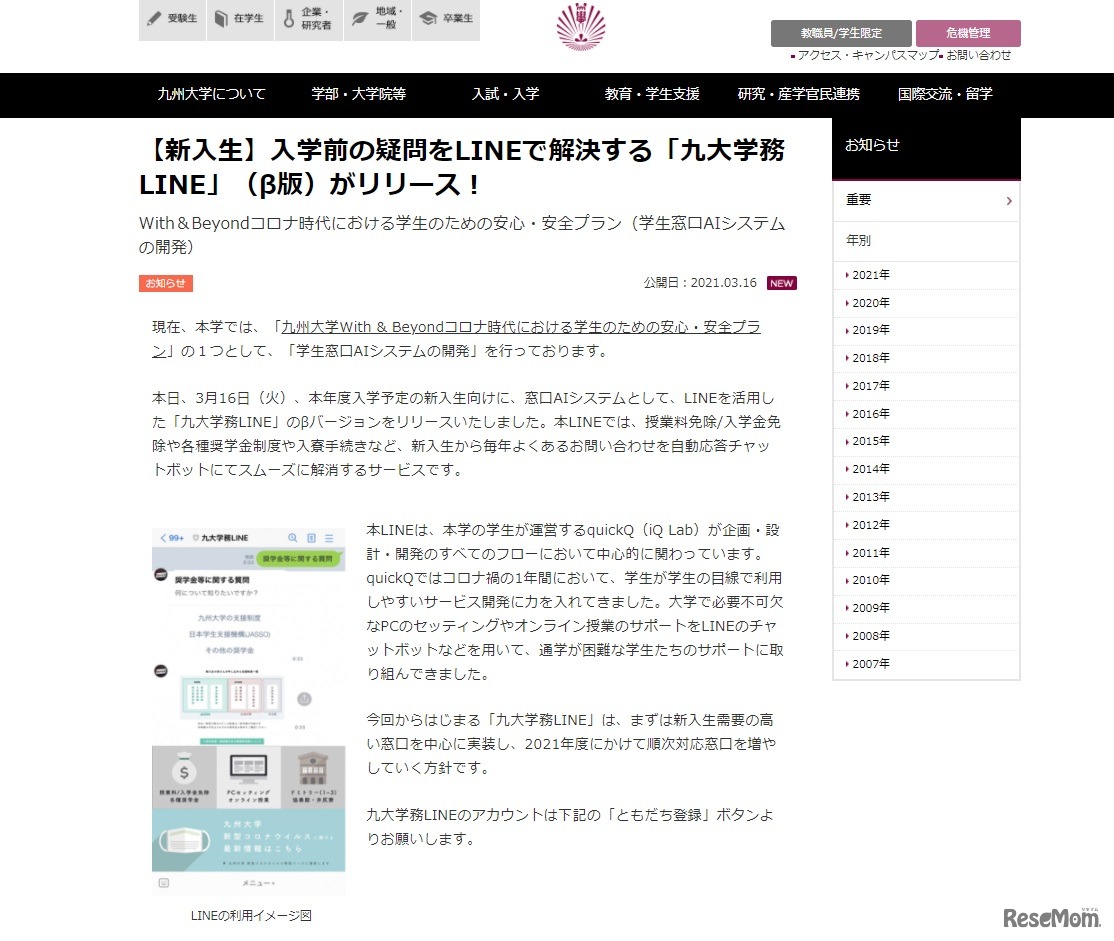The image size is (1114, 941).
Task: Open お問い合わせ link
Action: point(978,55)
